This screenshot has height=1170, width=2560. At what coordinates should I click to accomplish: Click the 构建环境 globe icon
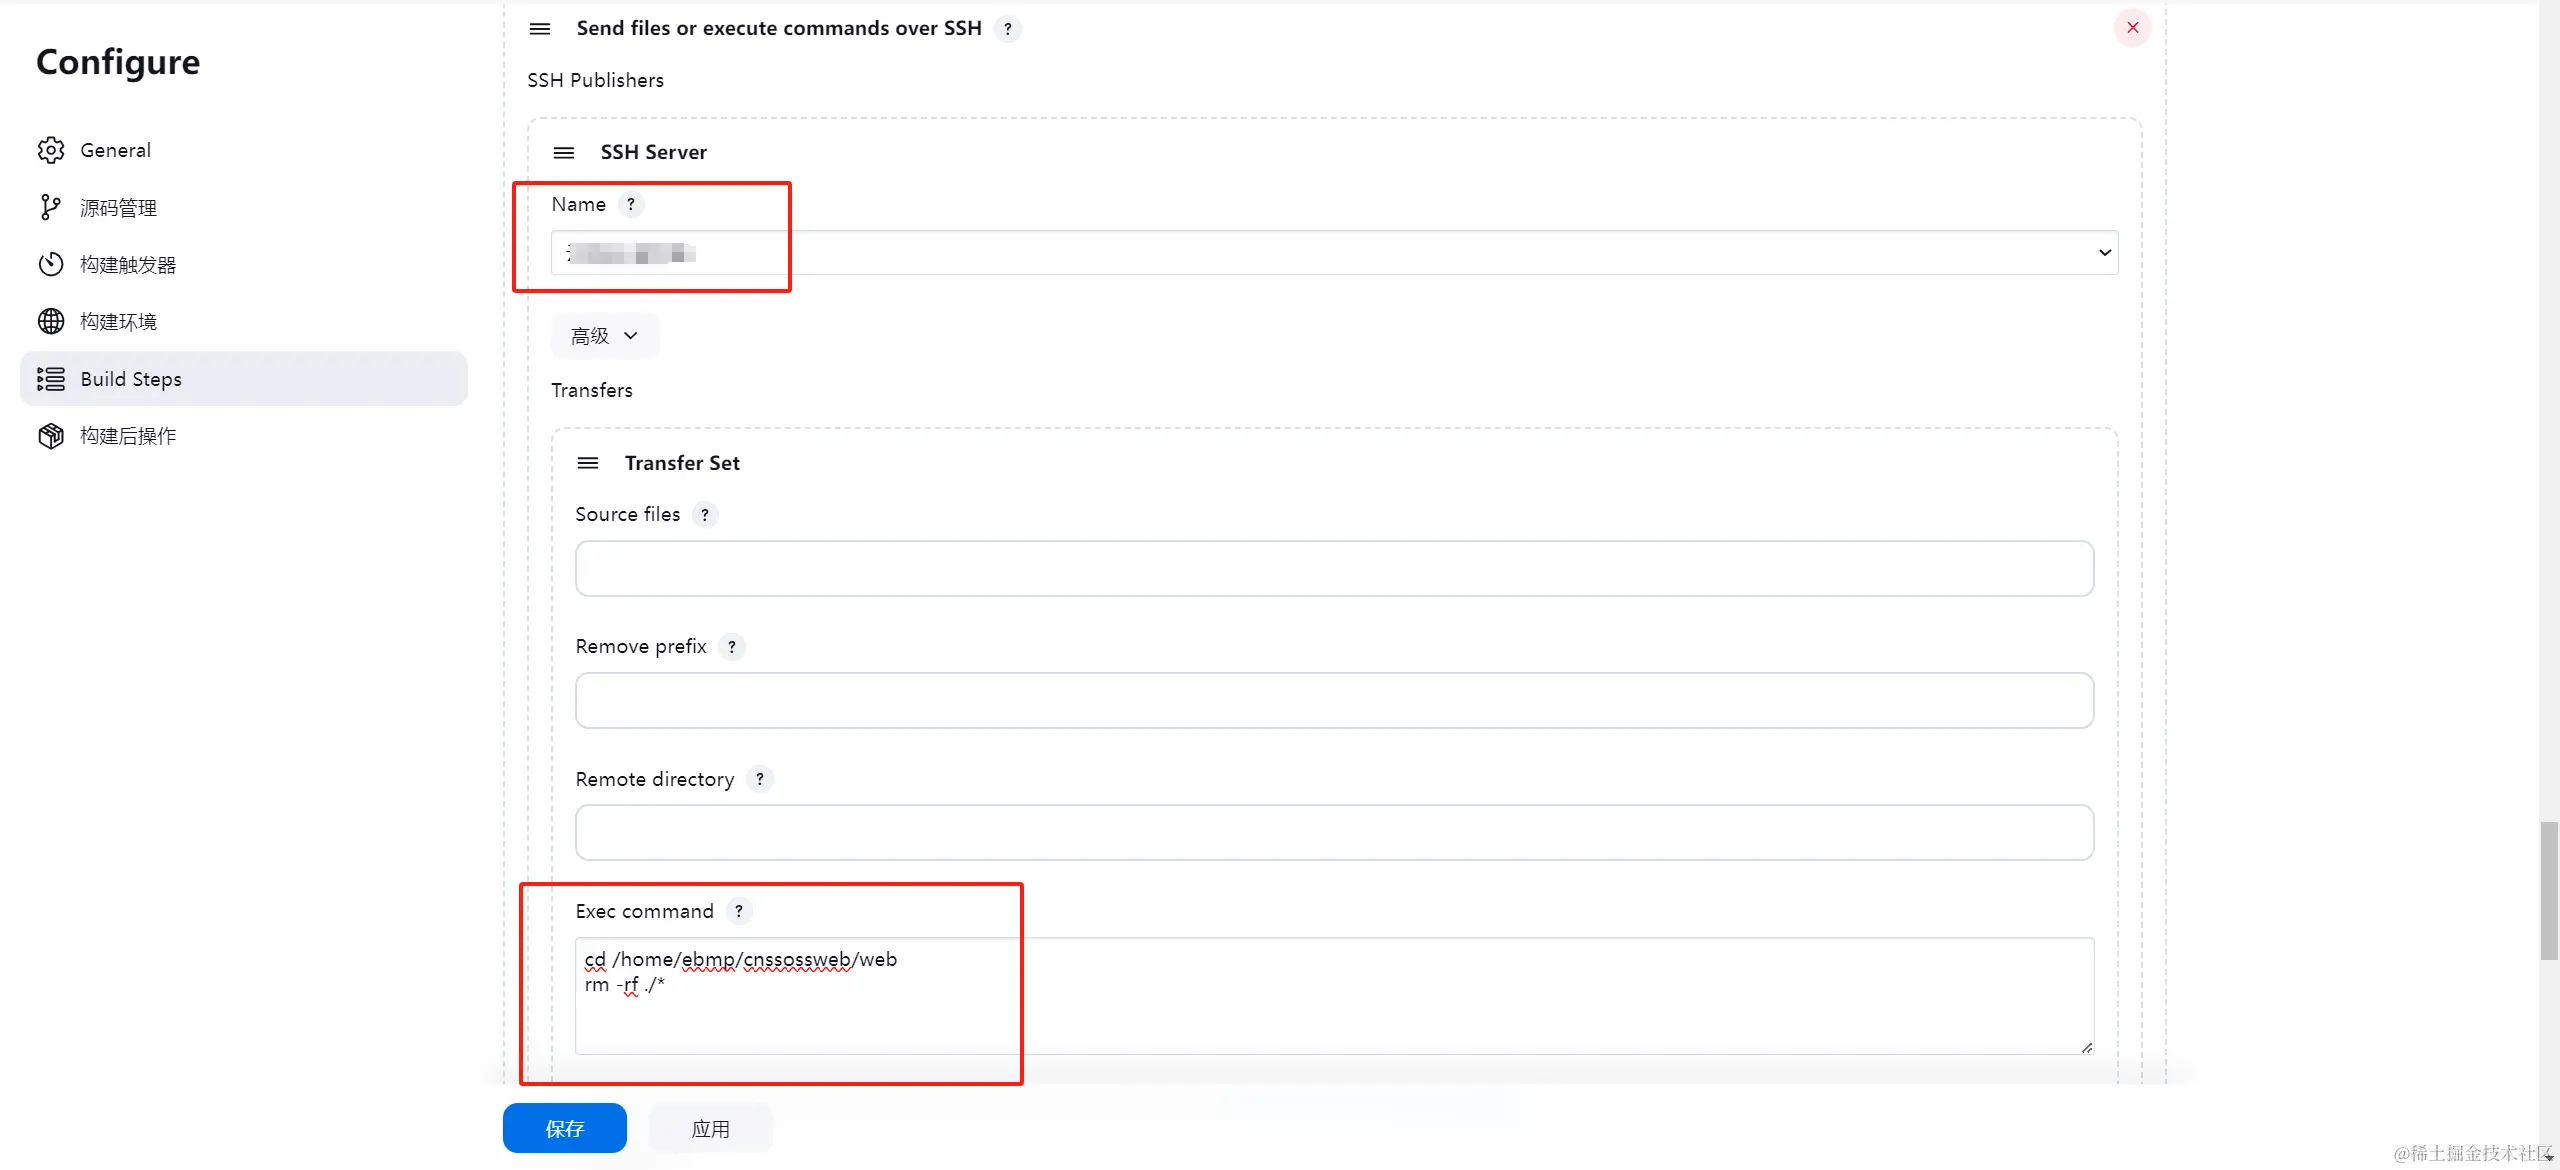(x=51, y=321)
